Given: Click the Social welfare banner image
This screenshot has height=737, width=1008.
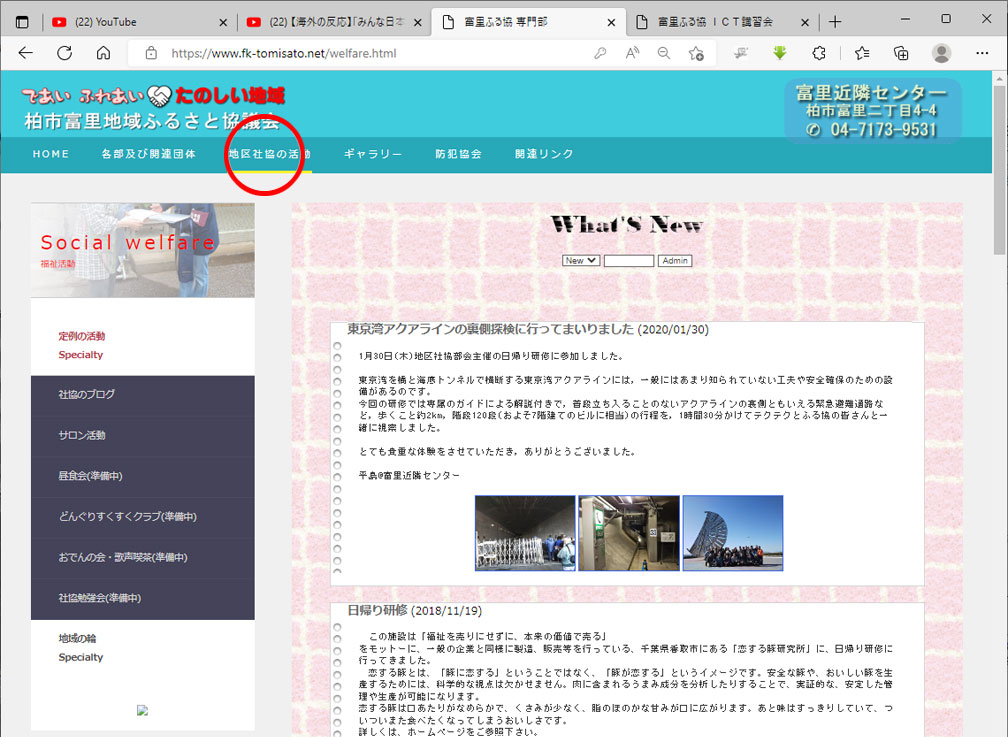Looking at the screenshot, I should (x=143, y=250).
